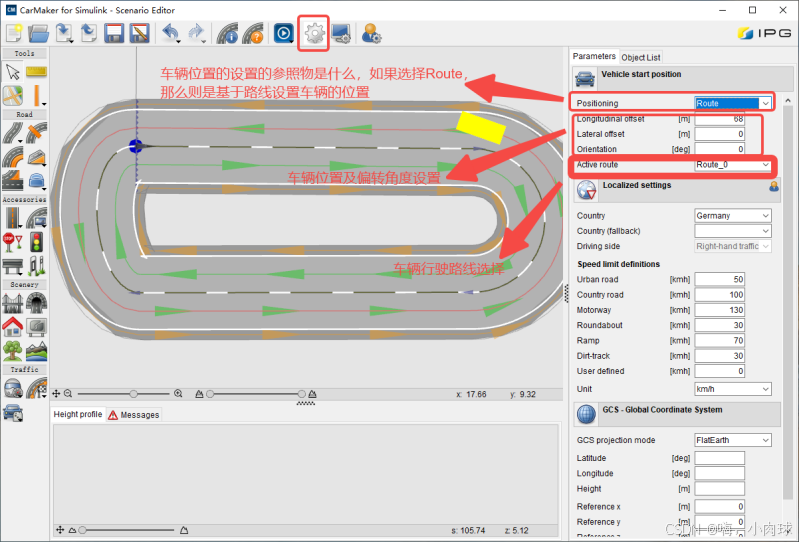Click the import scenario icon

pos(64,34)
